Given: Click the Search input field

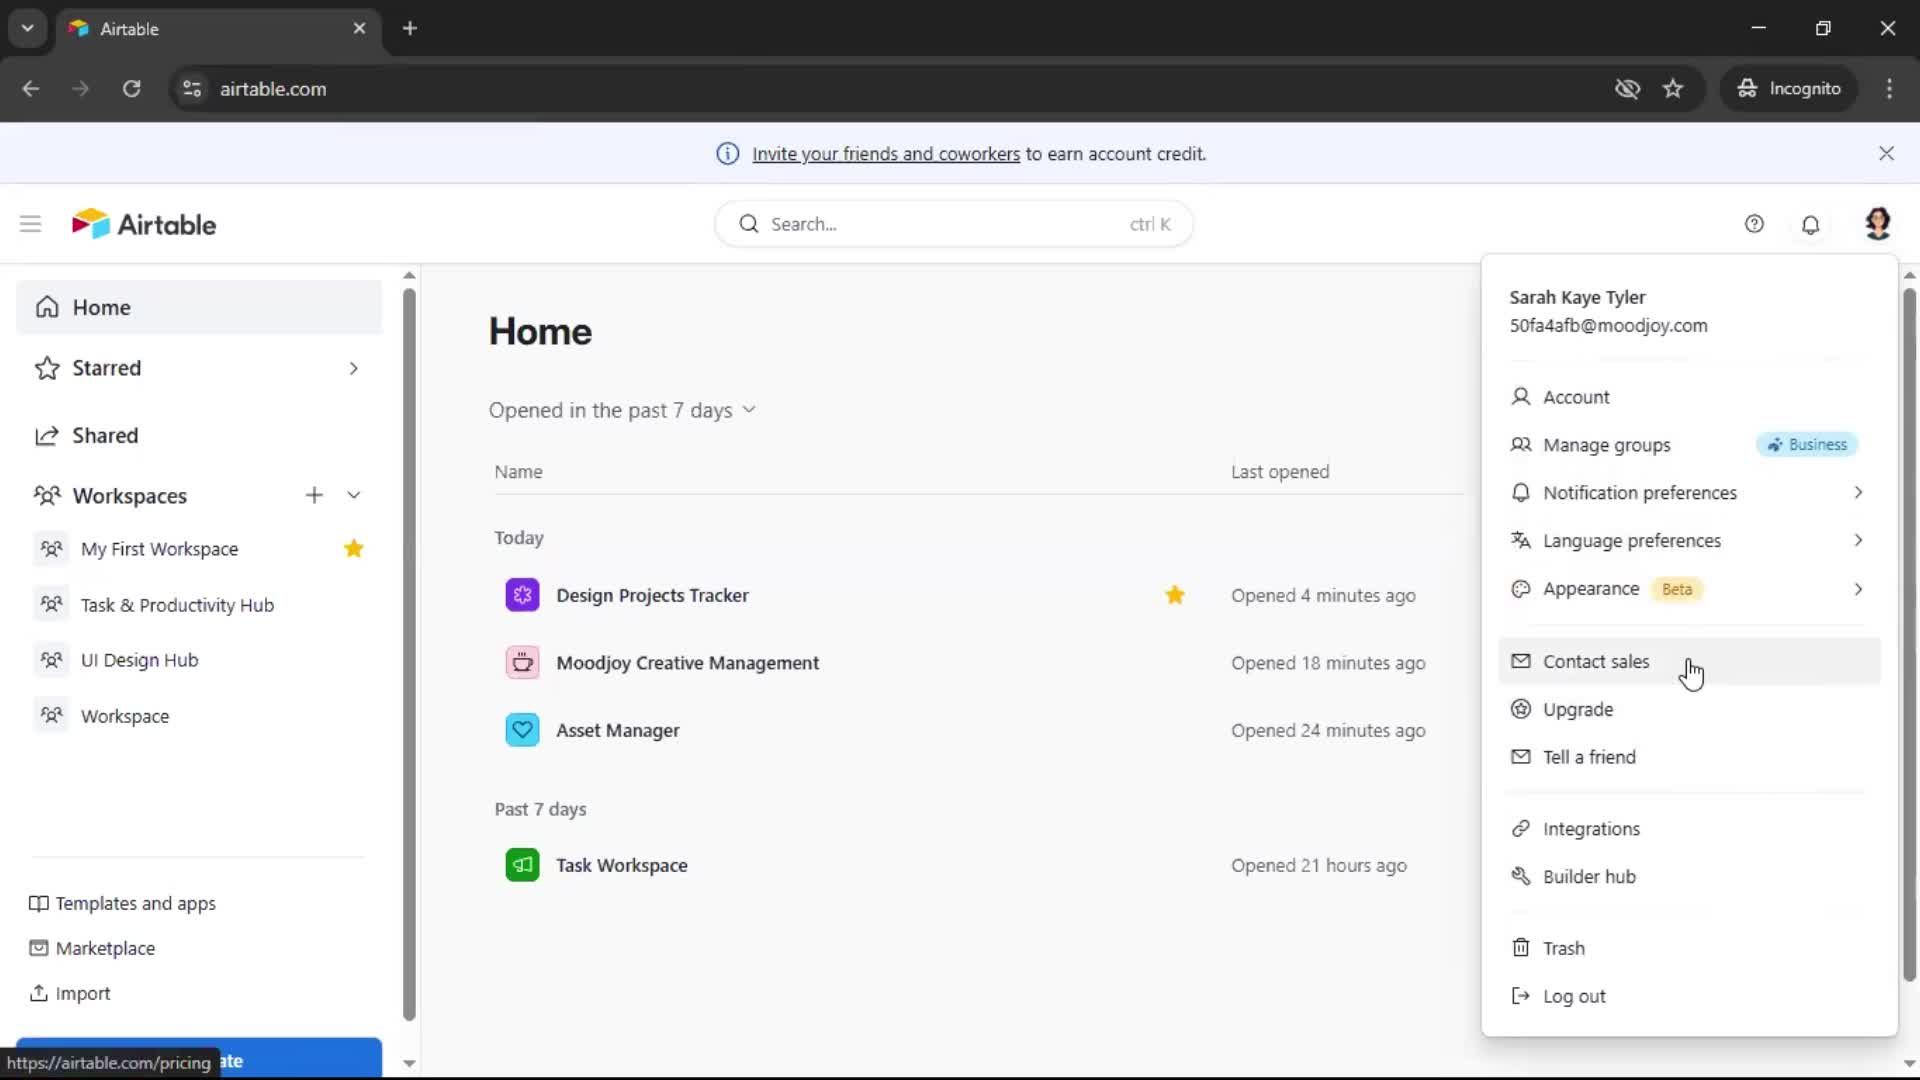Looking at the screenshot, I should pyautogui.click(x=953, y=224).
